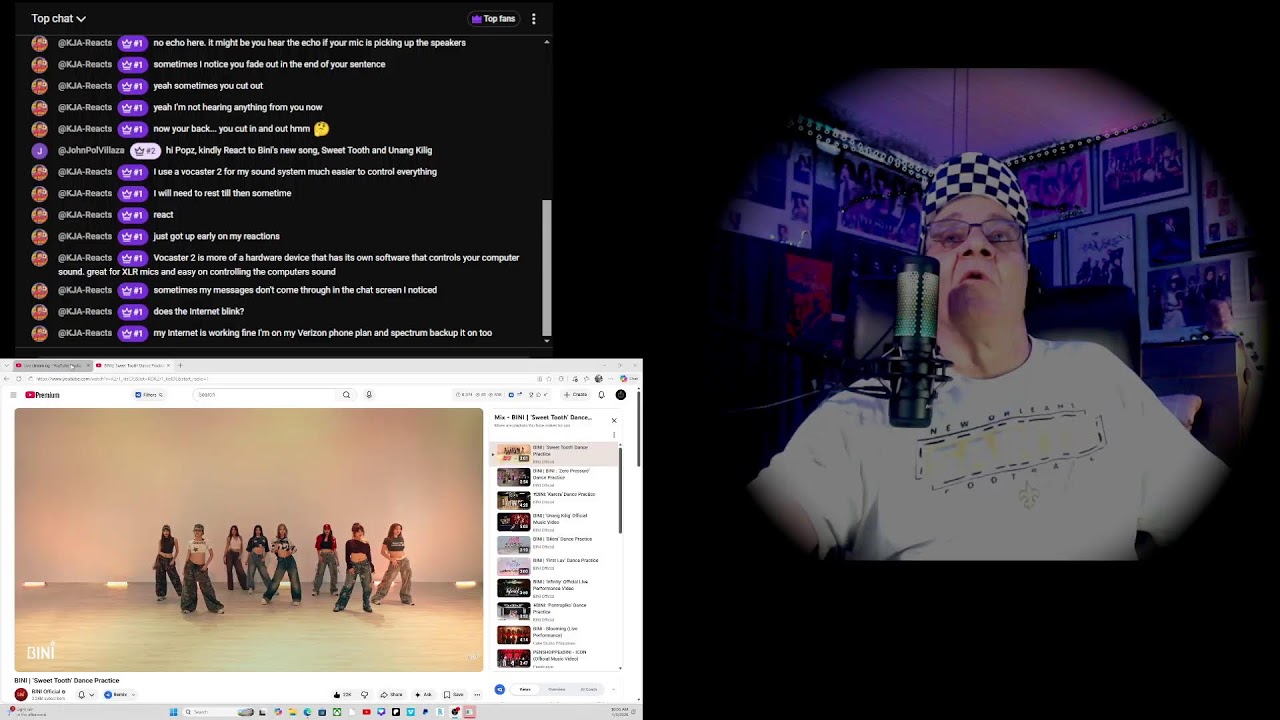1280x720 pixels.
Task: Open Windows Start menu
Action: (173, 712)
